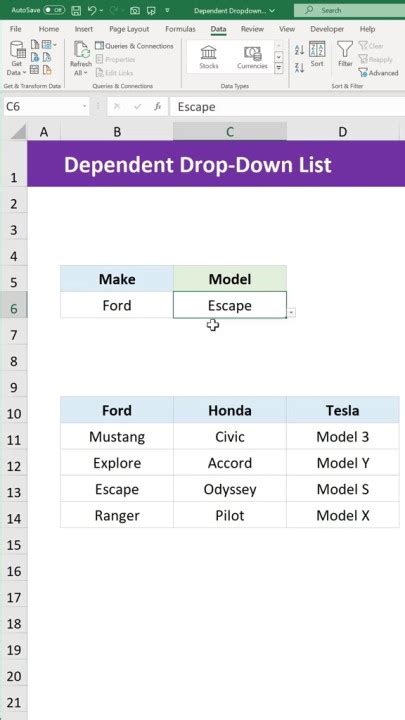Toggle the AutoSave switch
Viewport: 405px width, 720px height.
(x=54, y=10)
